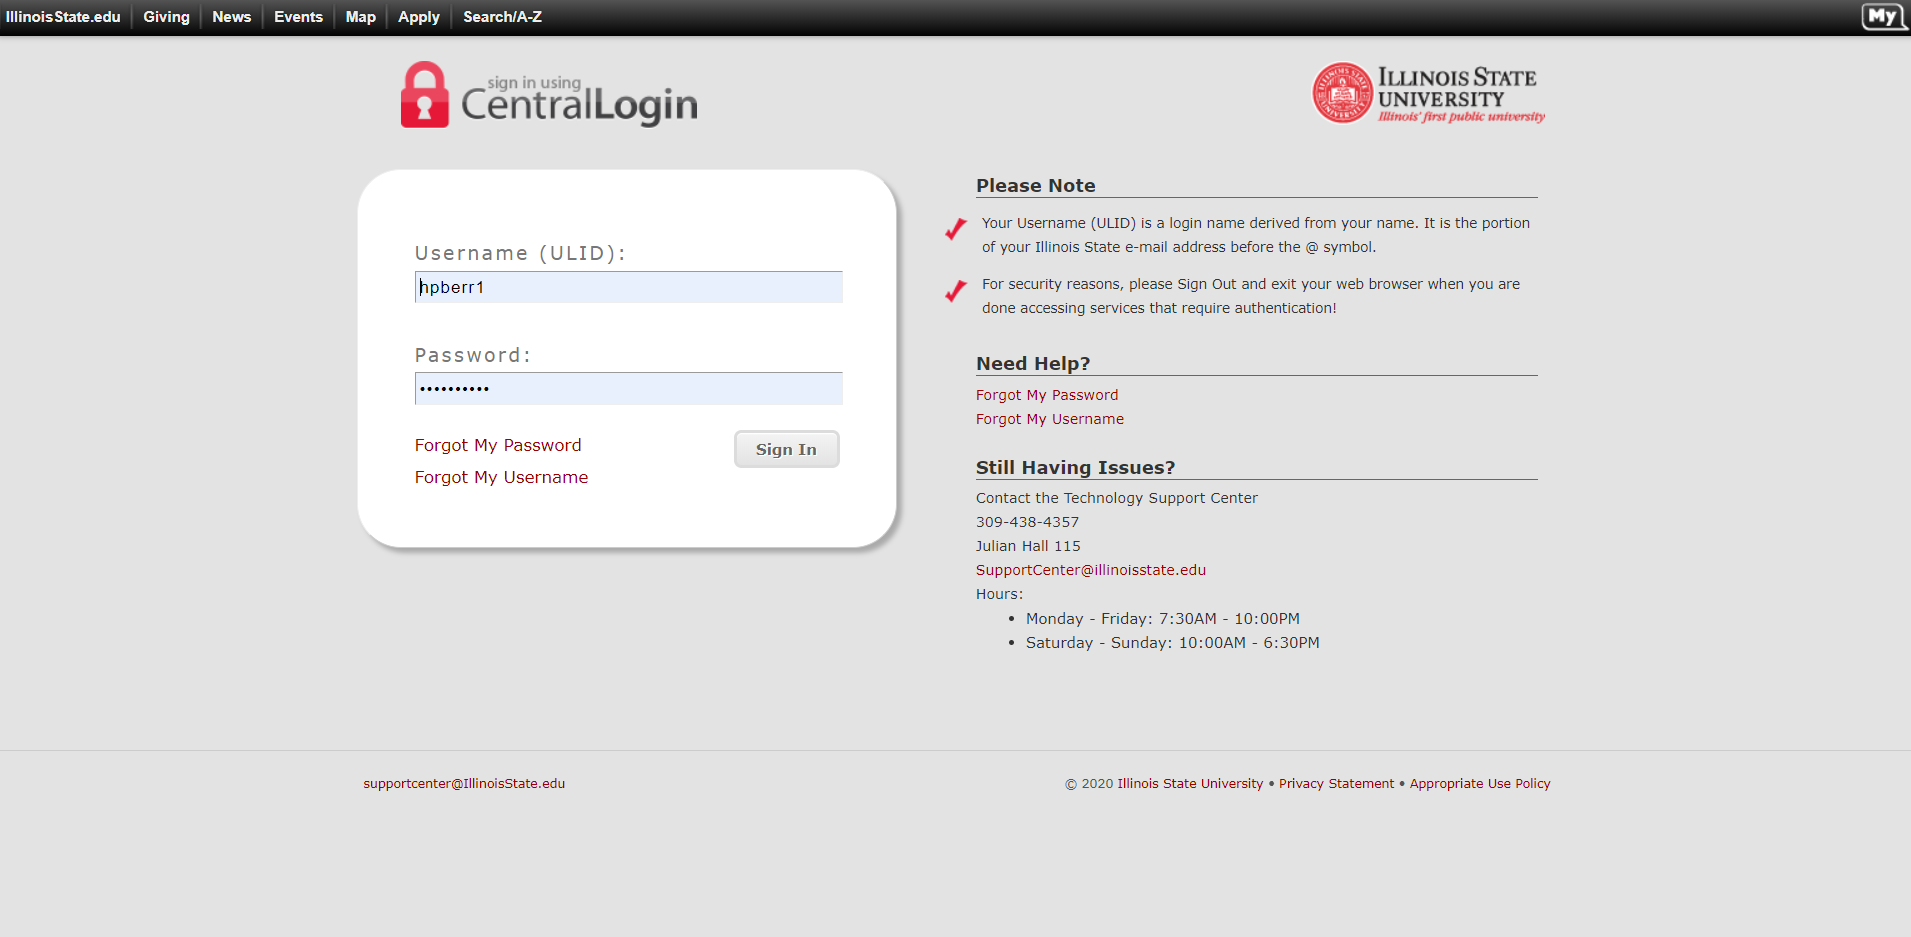Open the Appropriate Use Policy link

pyautogui.click(x=1480, y=783)
